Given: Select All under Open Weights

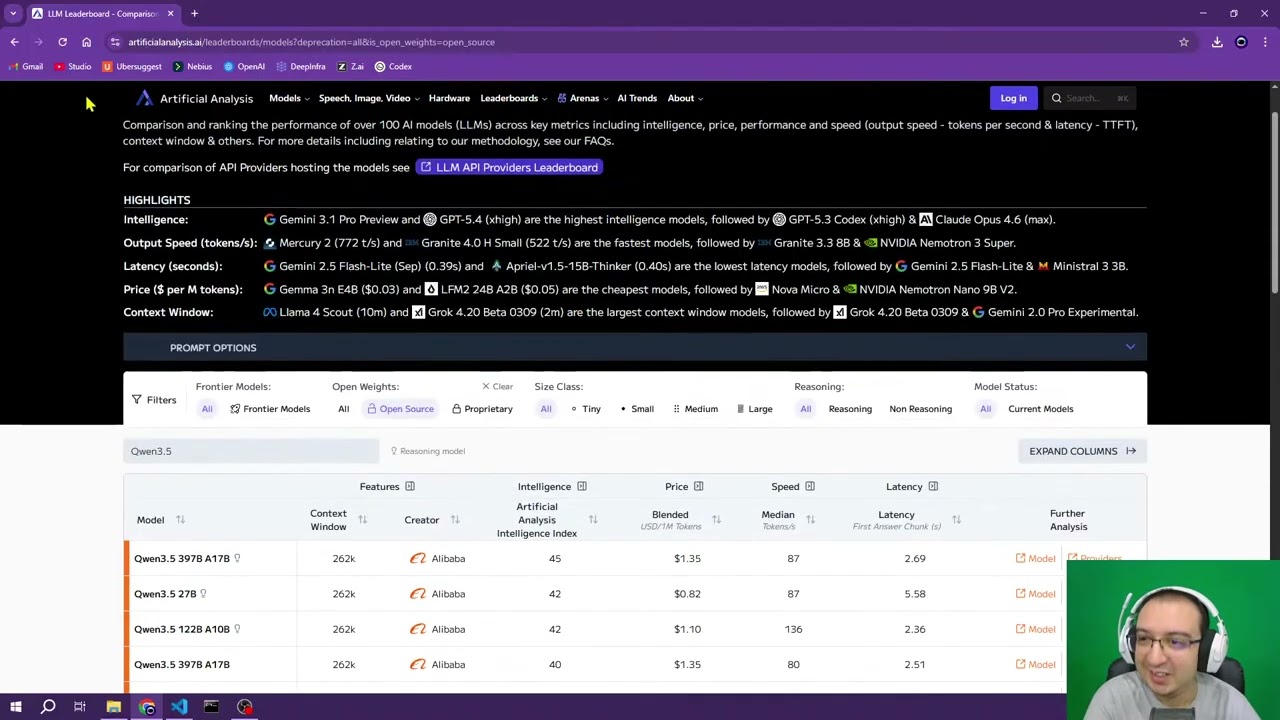Looking at the screenshot, I should [343, 409].
